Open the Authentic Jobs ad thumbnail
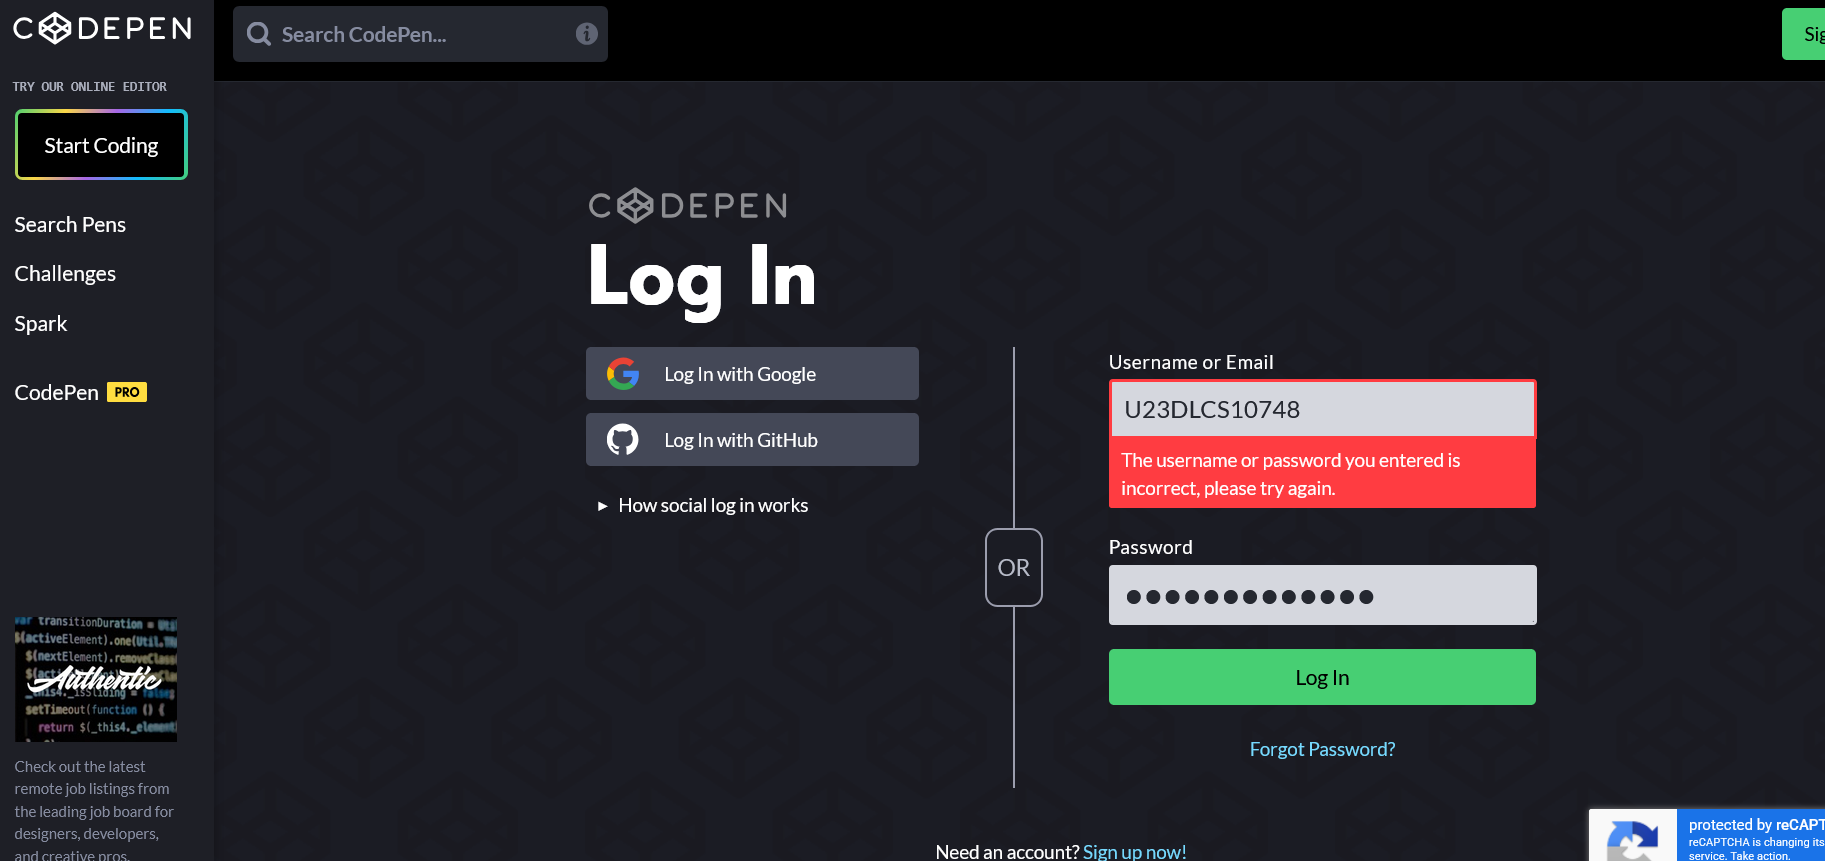 (x=96, y=679)
